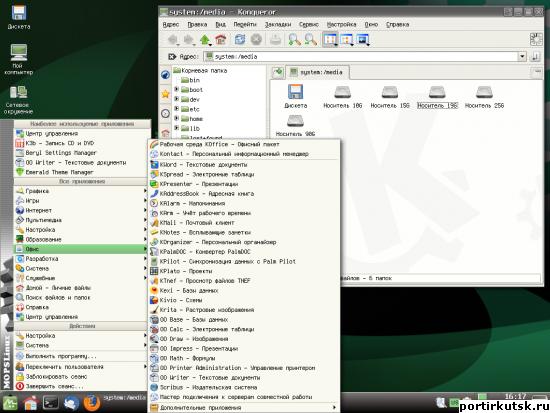The image size is (550, 413).
Task: Open Сетевое окружение desktop icon
Action: (x=19, y=100)
